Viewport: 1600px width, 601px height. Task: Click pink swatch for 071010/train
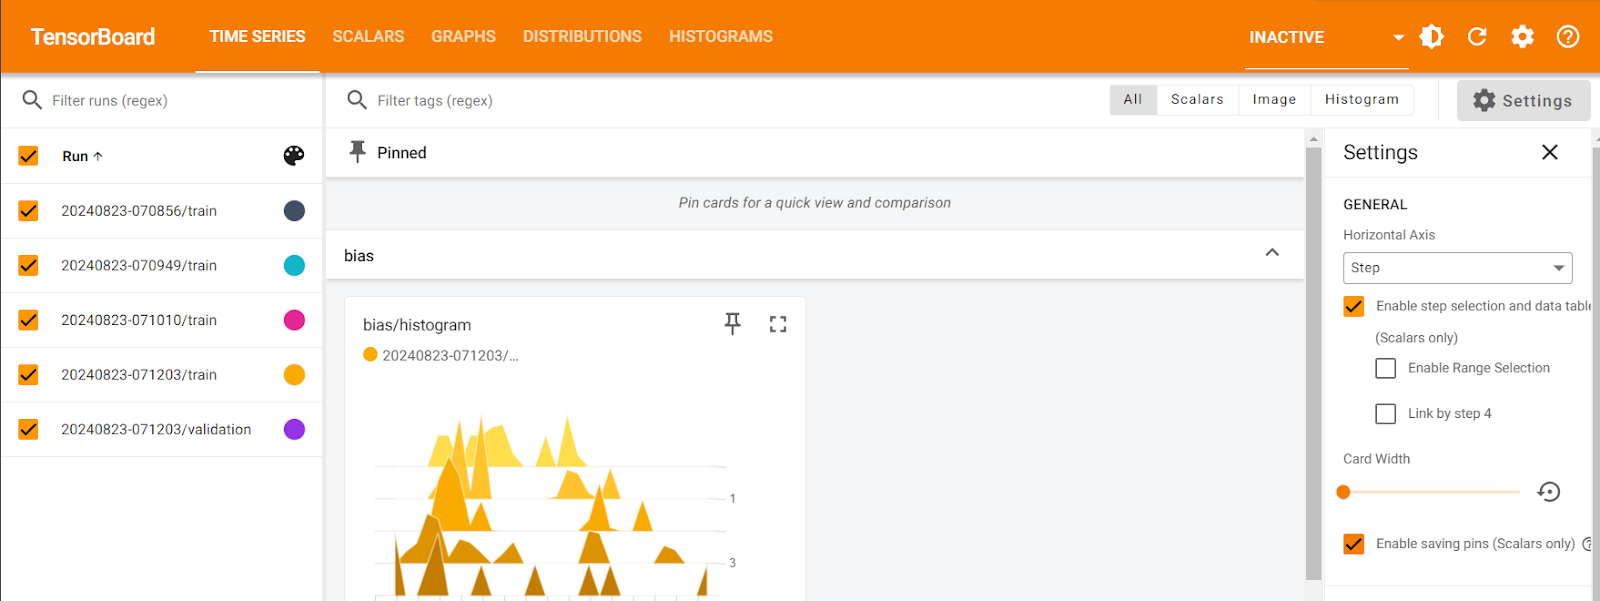pyautogui.click(x=294, y=320)
